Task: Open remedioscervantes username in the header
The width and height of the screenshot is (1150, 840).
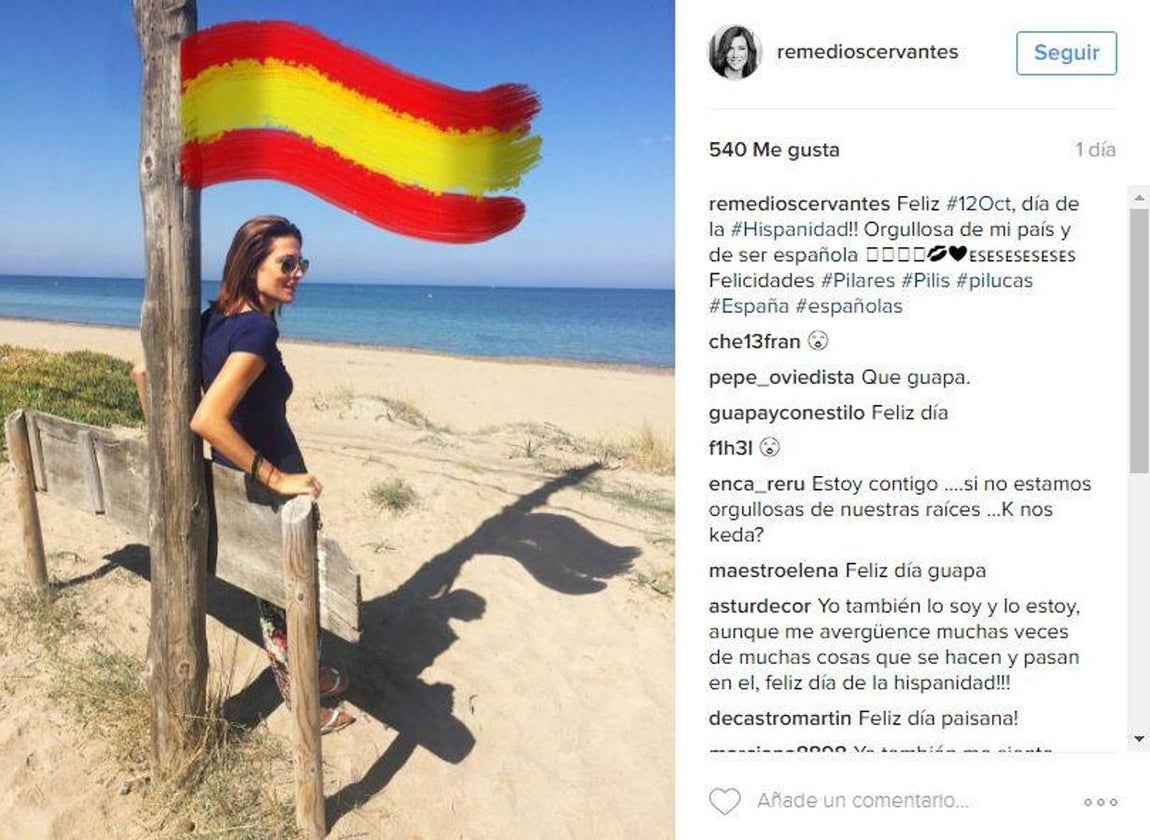Action: [867, 52]
